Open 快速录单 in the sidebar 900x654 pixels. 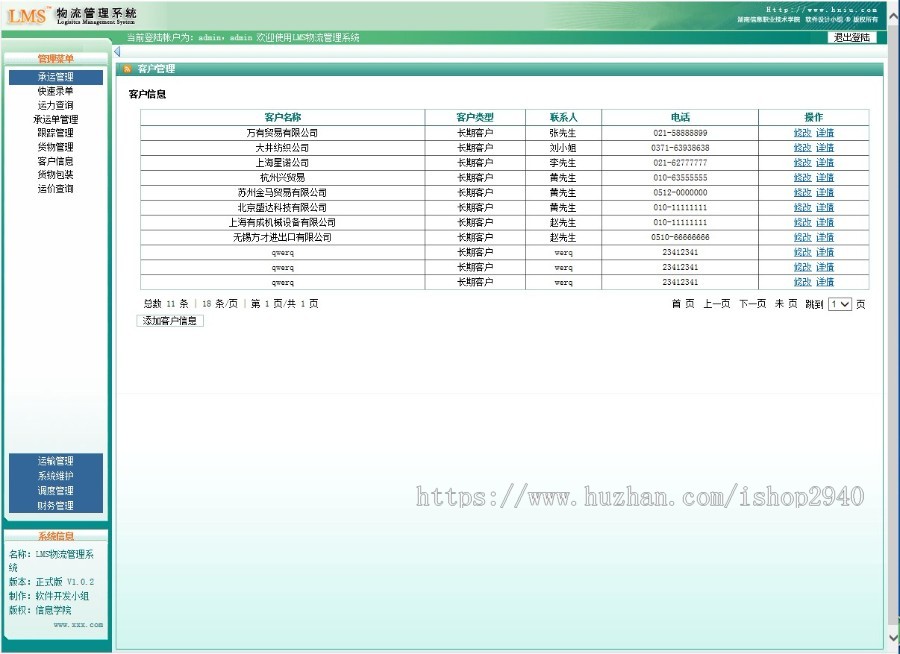[56, 91]
